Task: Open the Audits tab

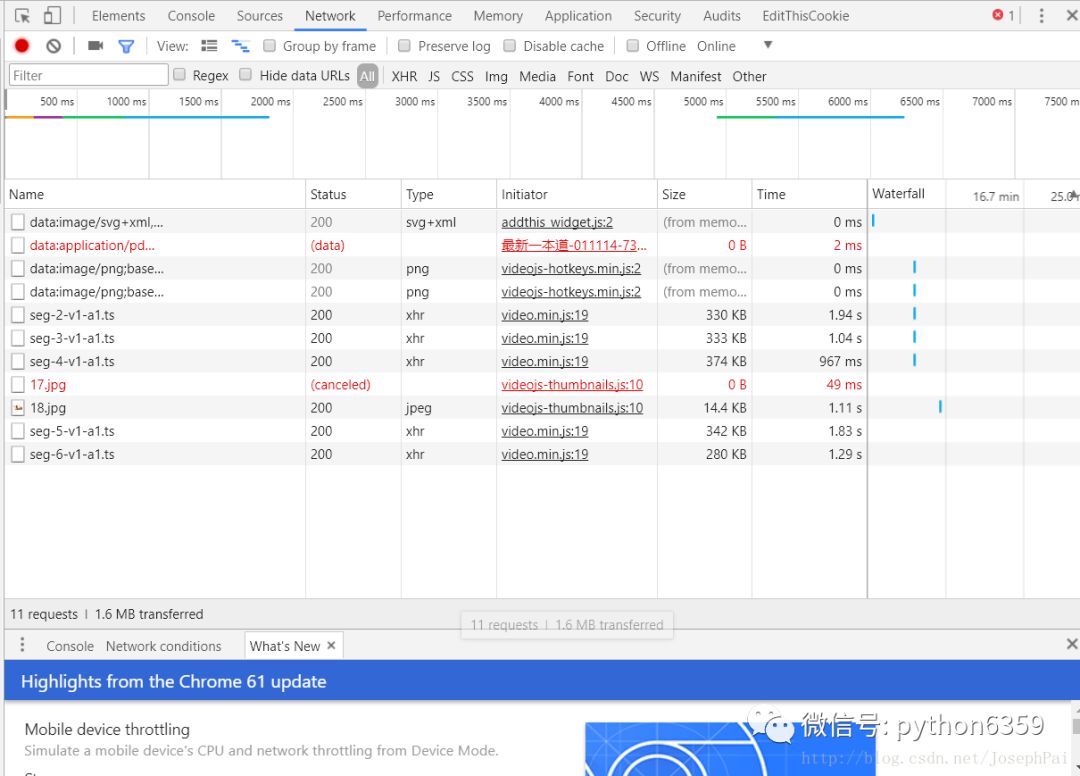Action: 722,16
